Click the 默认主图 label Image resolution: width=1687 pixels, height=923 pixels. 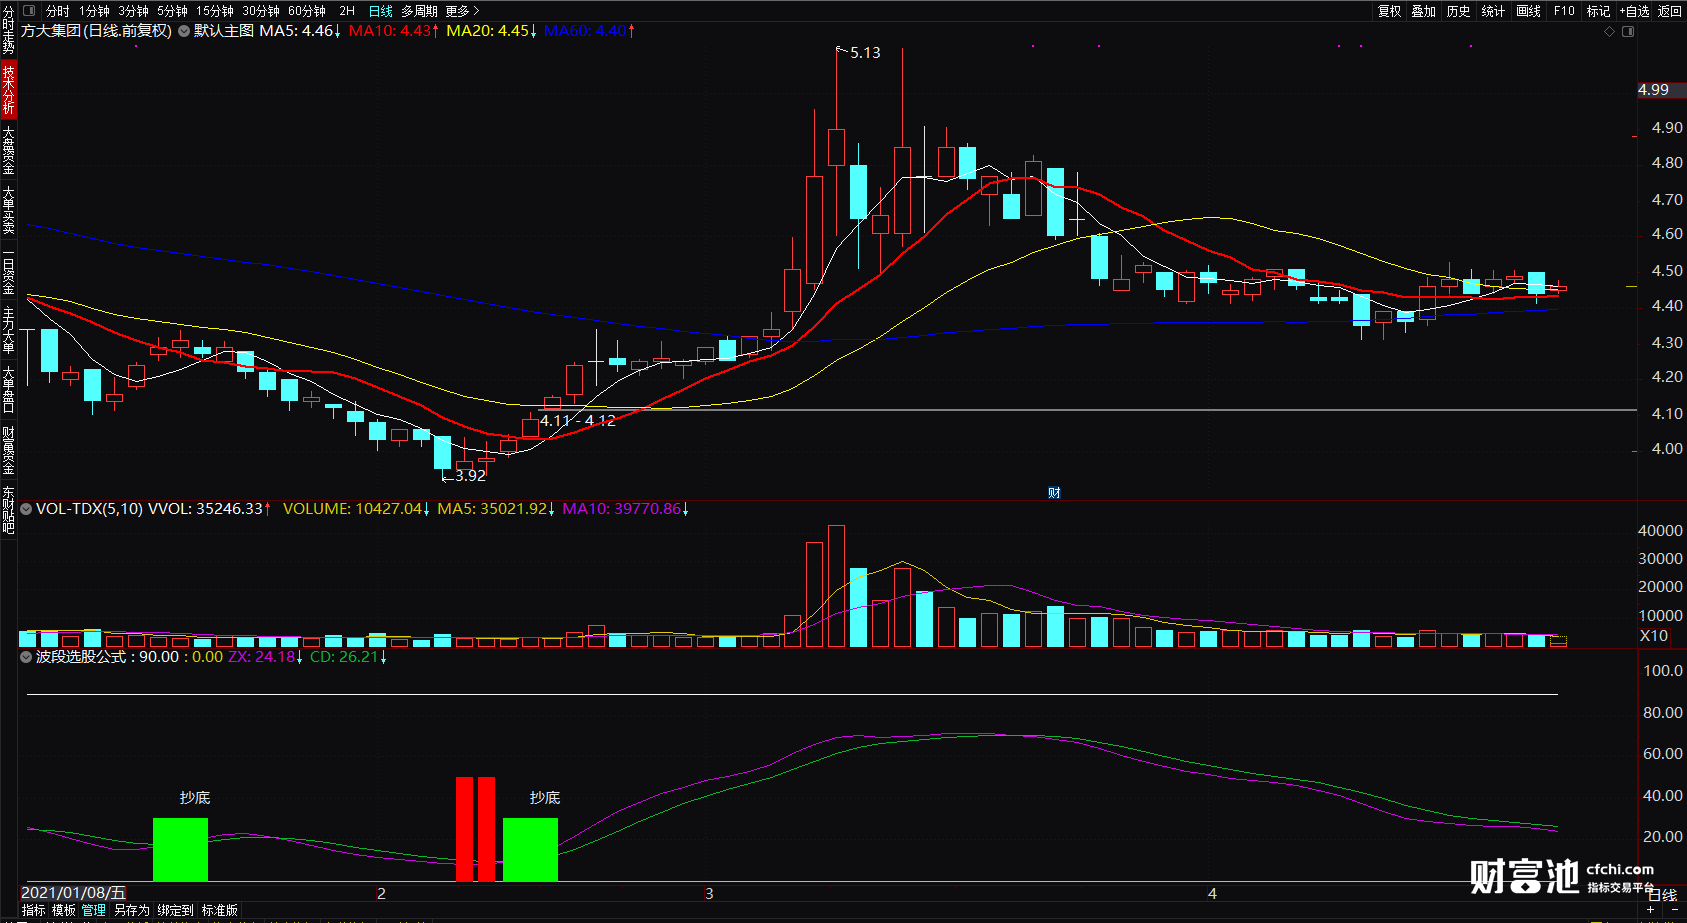coord(224,31)
